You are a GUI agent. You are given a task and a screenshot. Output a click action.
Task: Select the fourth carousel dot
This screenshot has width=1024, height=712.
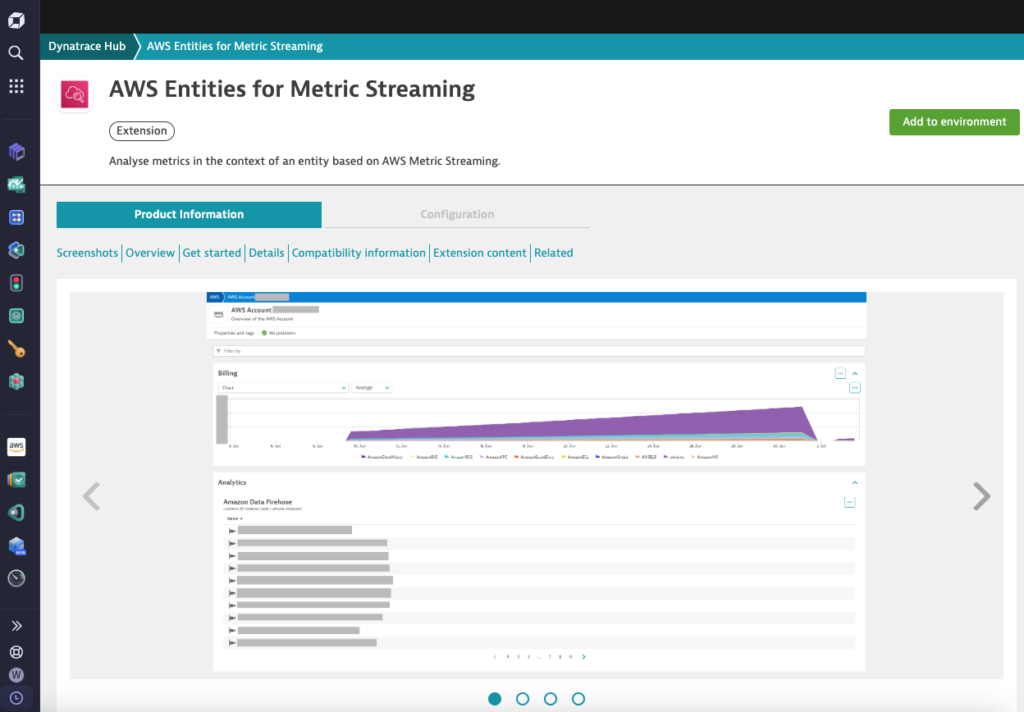(x=578, y=699)
